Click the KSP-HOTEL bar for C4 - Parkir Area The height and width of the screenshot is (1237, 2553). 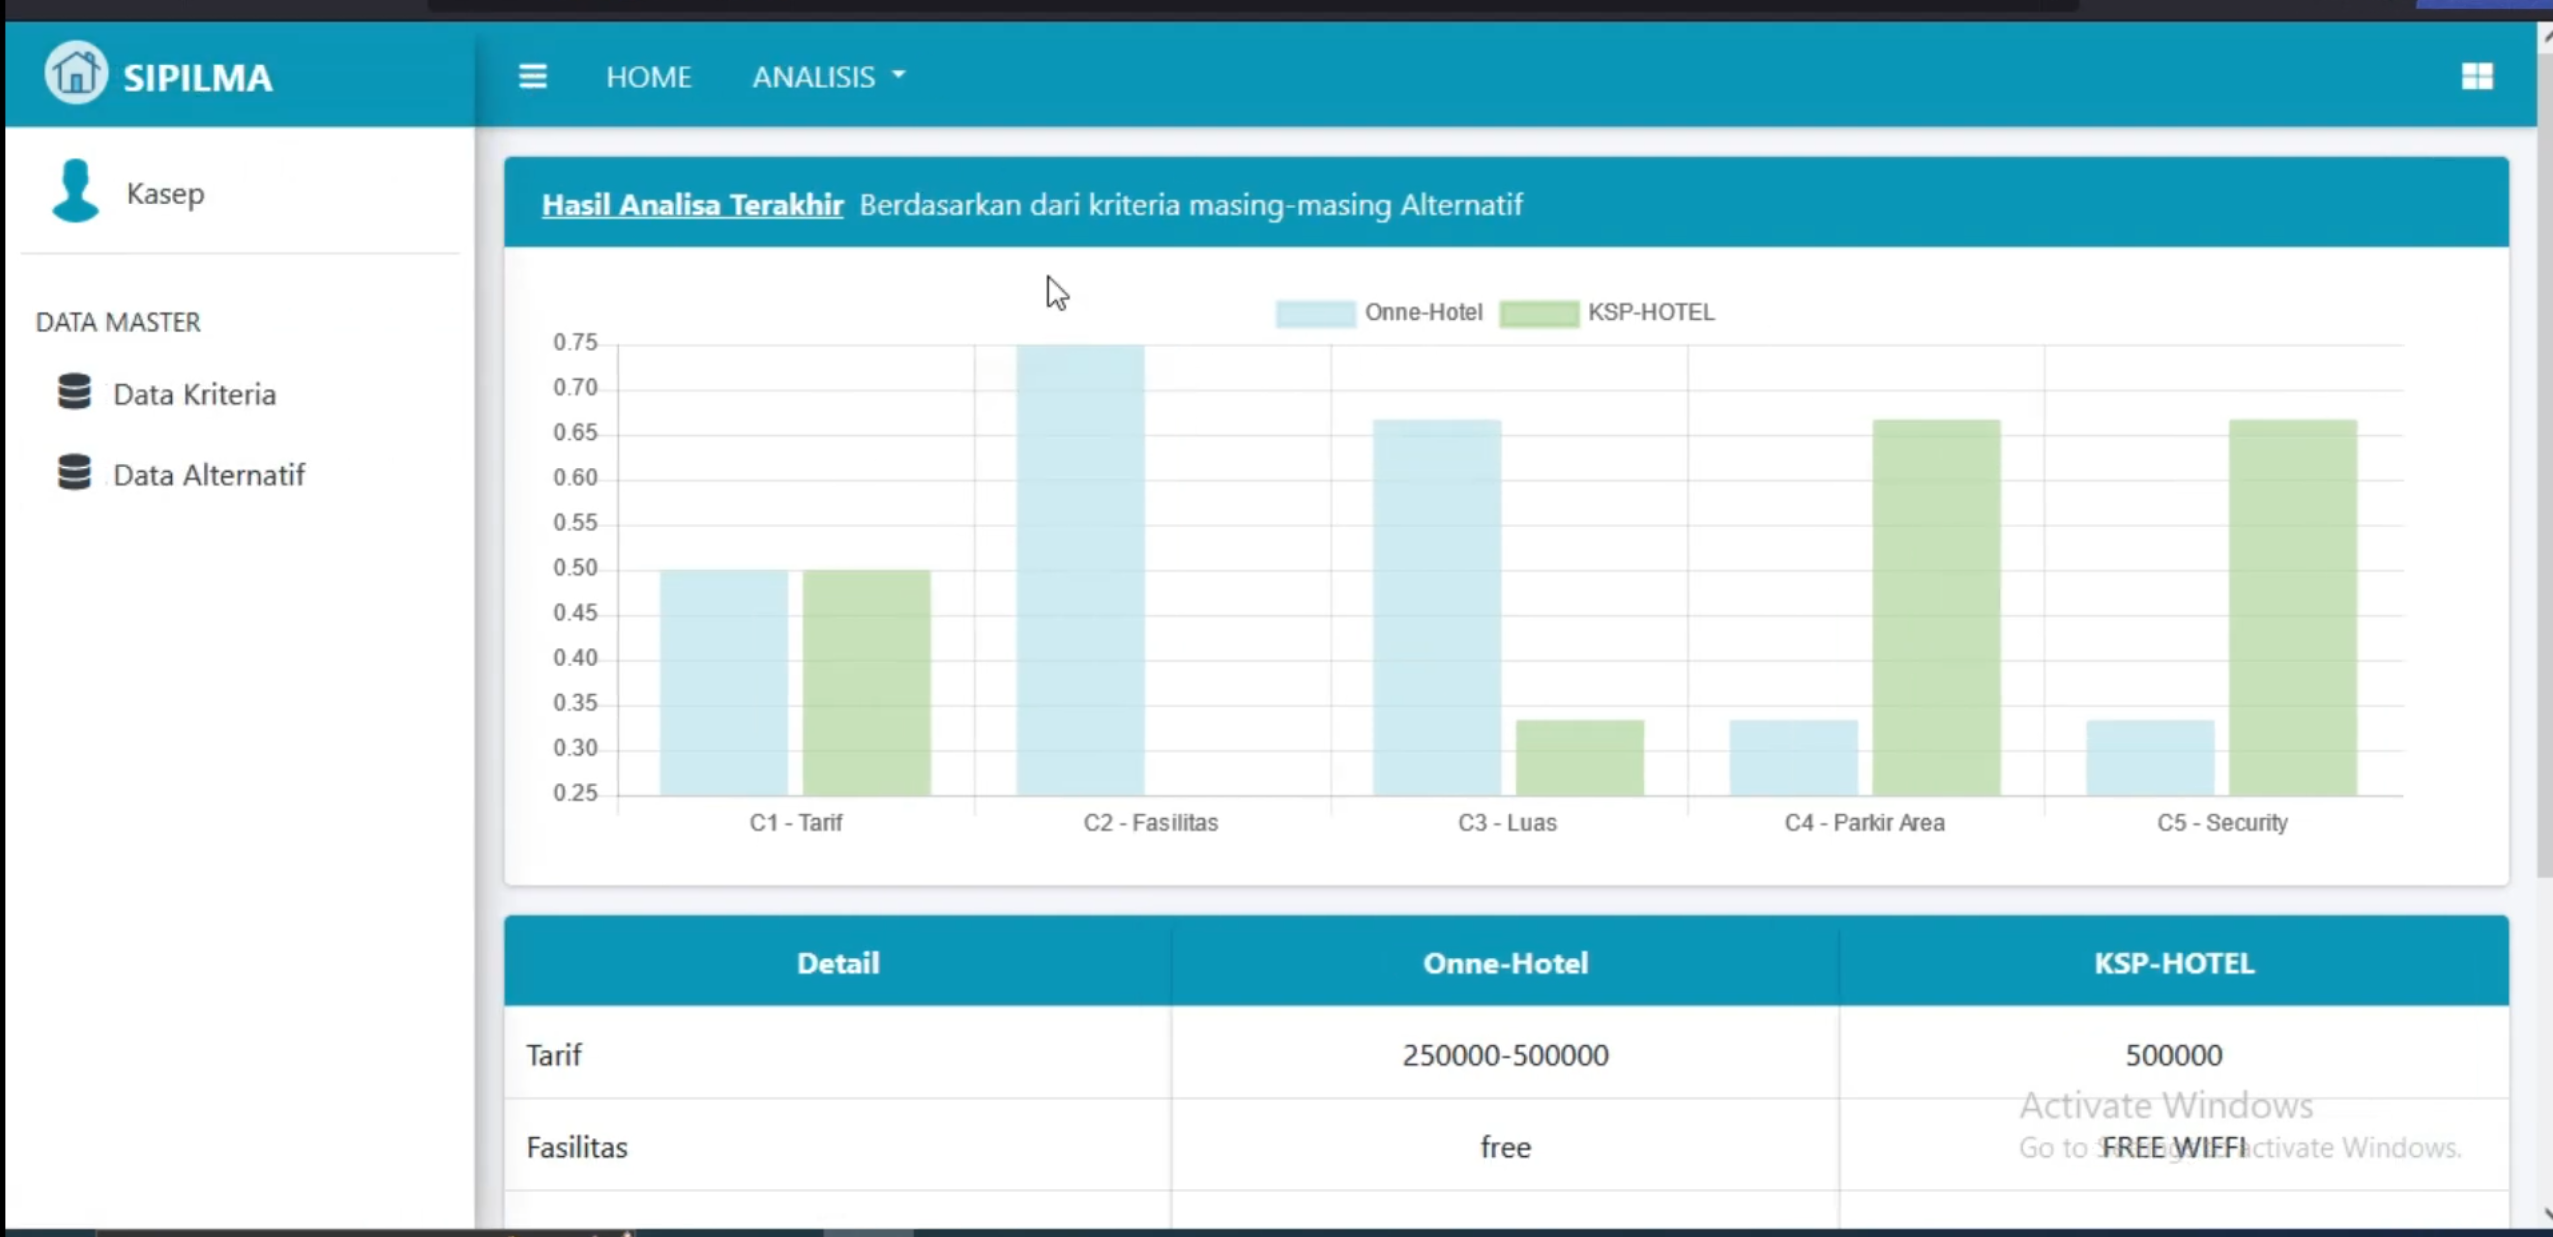point(1937,608)
